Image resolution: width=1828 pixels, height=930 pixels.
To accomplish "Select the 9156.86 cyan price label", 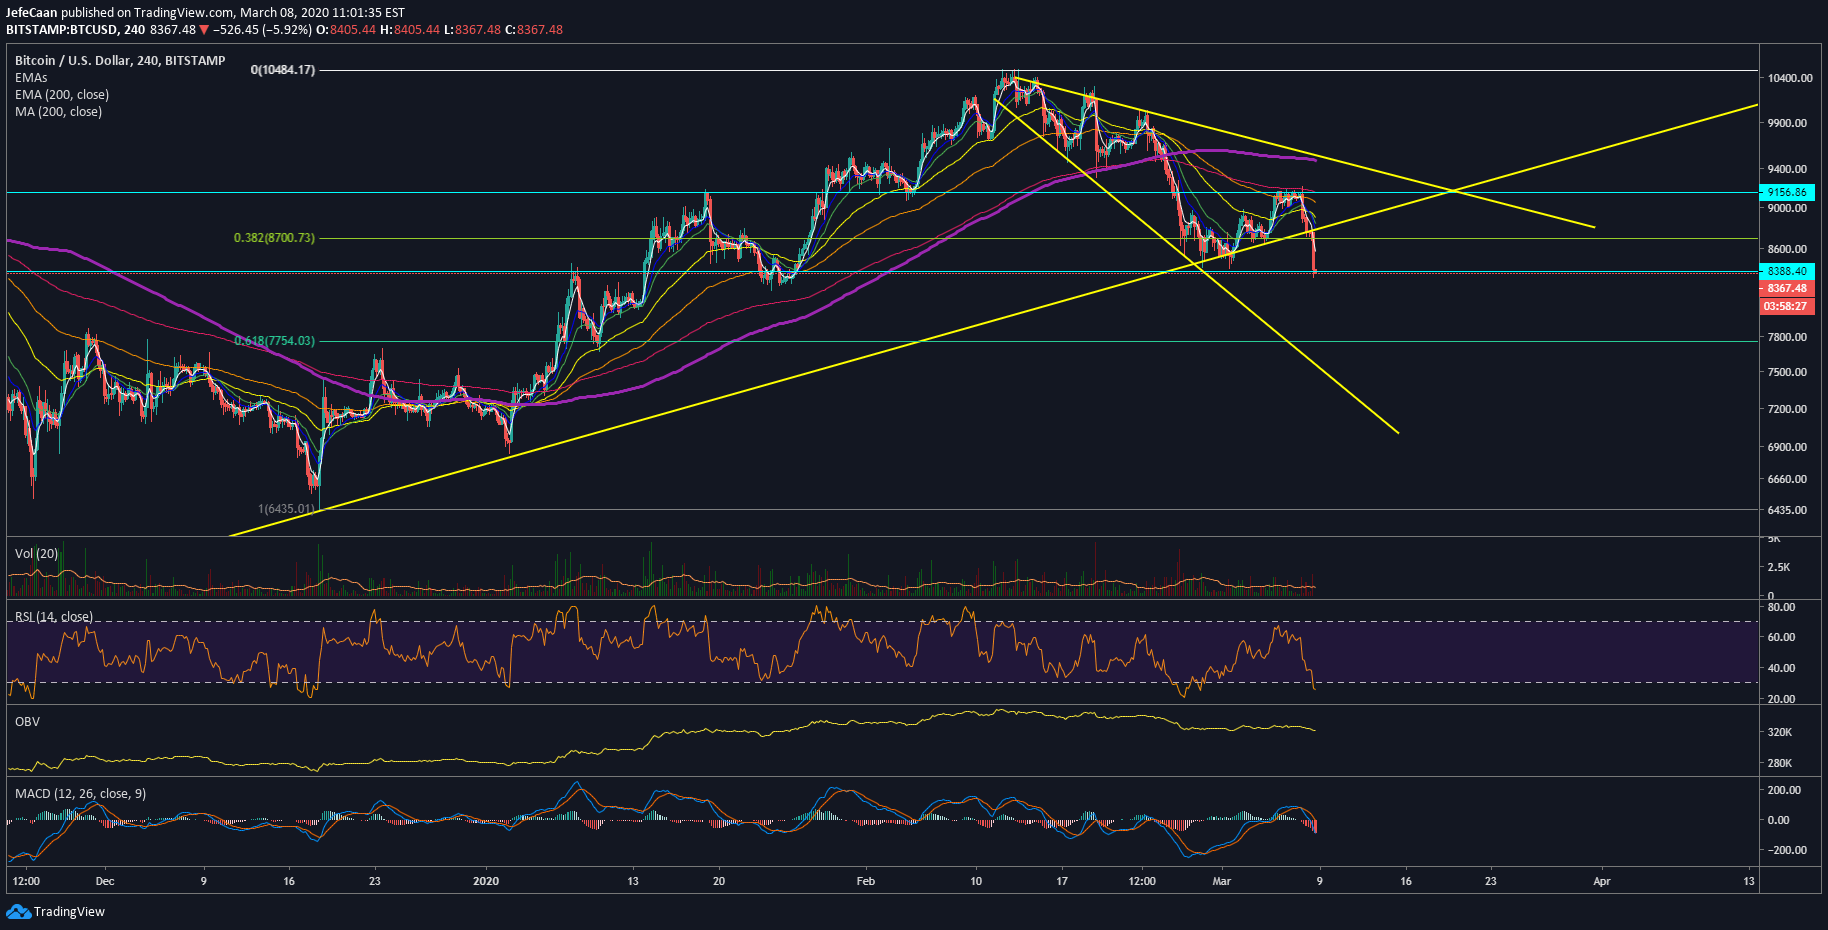I will click(x=1787, y=192).
